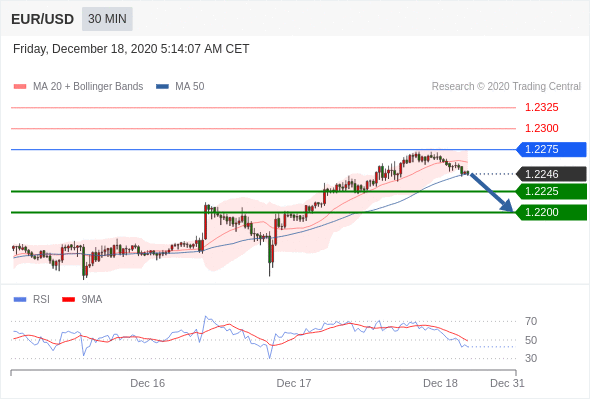Click the blue MA 50 legend swatch
Image resolution: width=590 pixels, height=400 pixels.
[163, 87]
